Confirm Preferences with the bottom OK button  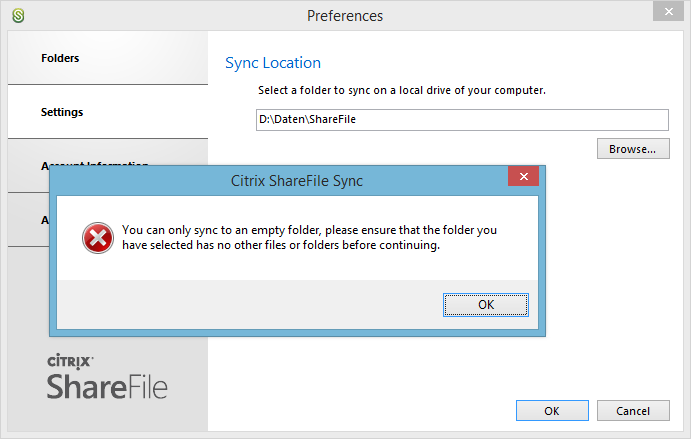coord(552,411)
